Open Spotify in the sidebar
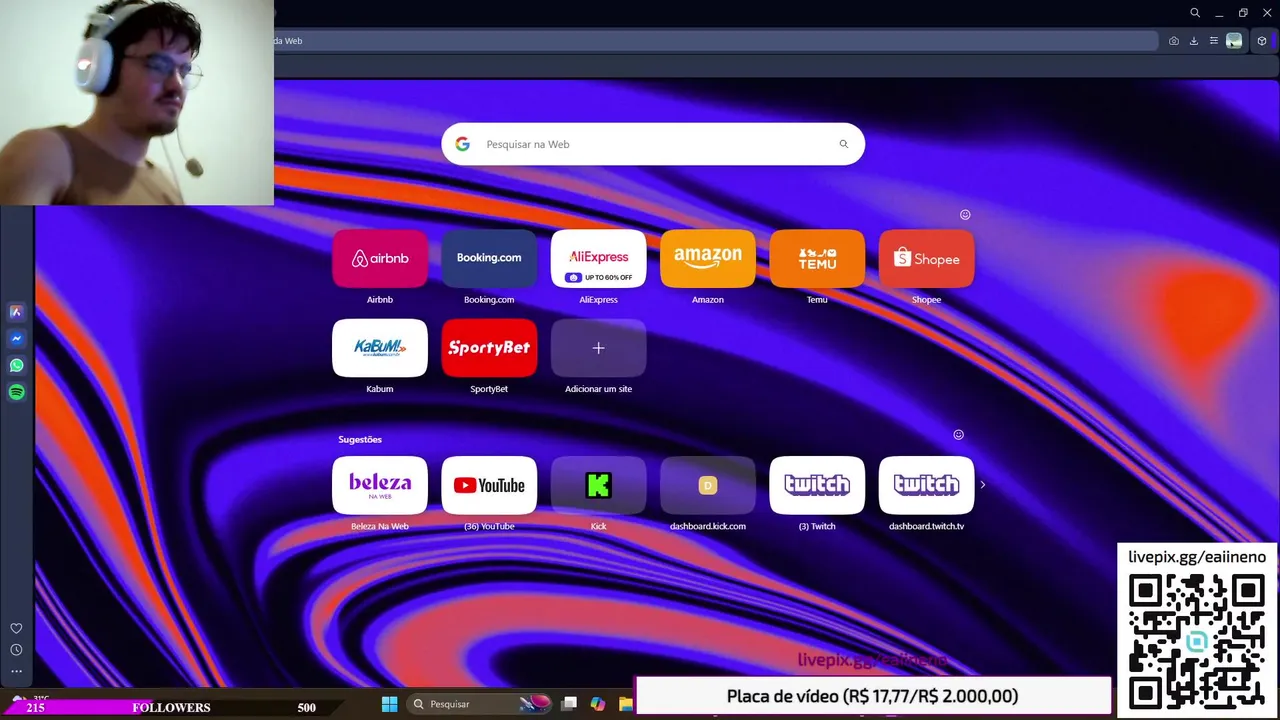 point(16,393)
